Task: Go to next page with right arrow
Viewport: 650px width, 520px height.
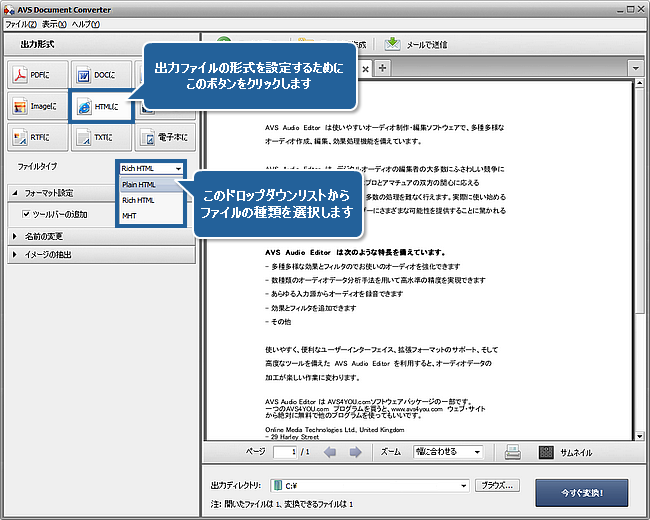Action: point(355,452)
